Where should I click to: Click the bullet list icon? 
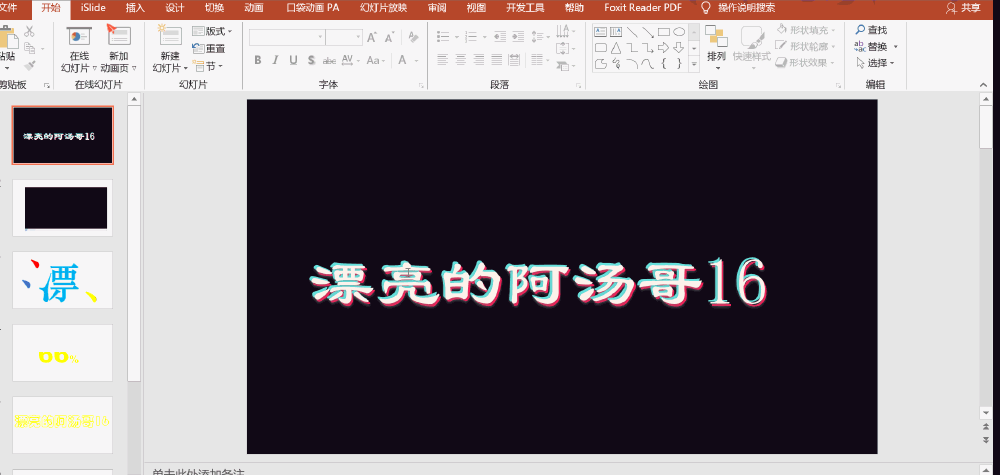[x=443, y=36]
